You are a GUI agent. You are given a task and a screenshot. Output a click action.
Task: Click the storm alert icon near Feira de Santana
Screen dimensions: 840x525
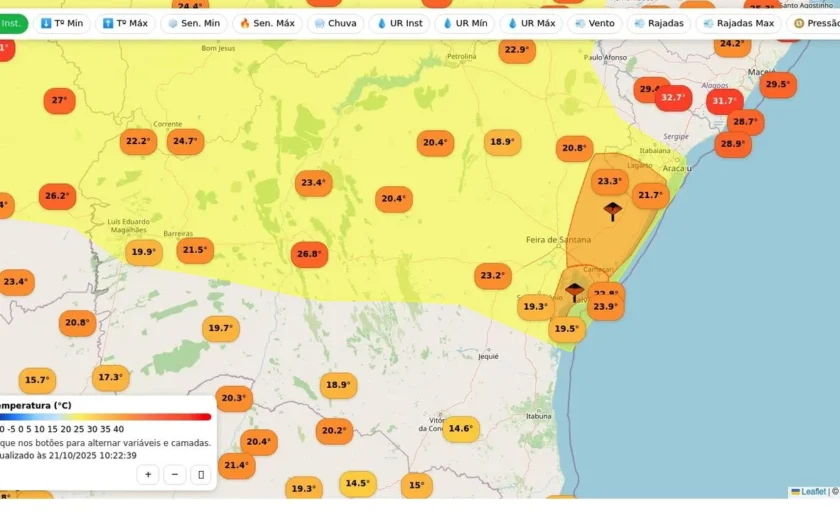612,211
